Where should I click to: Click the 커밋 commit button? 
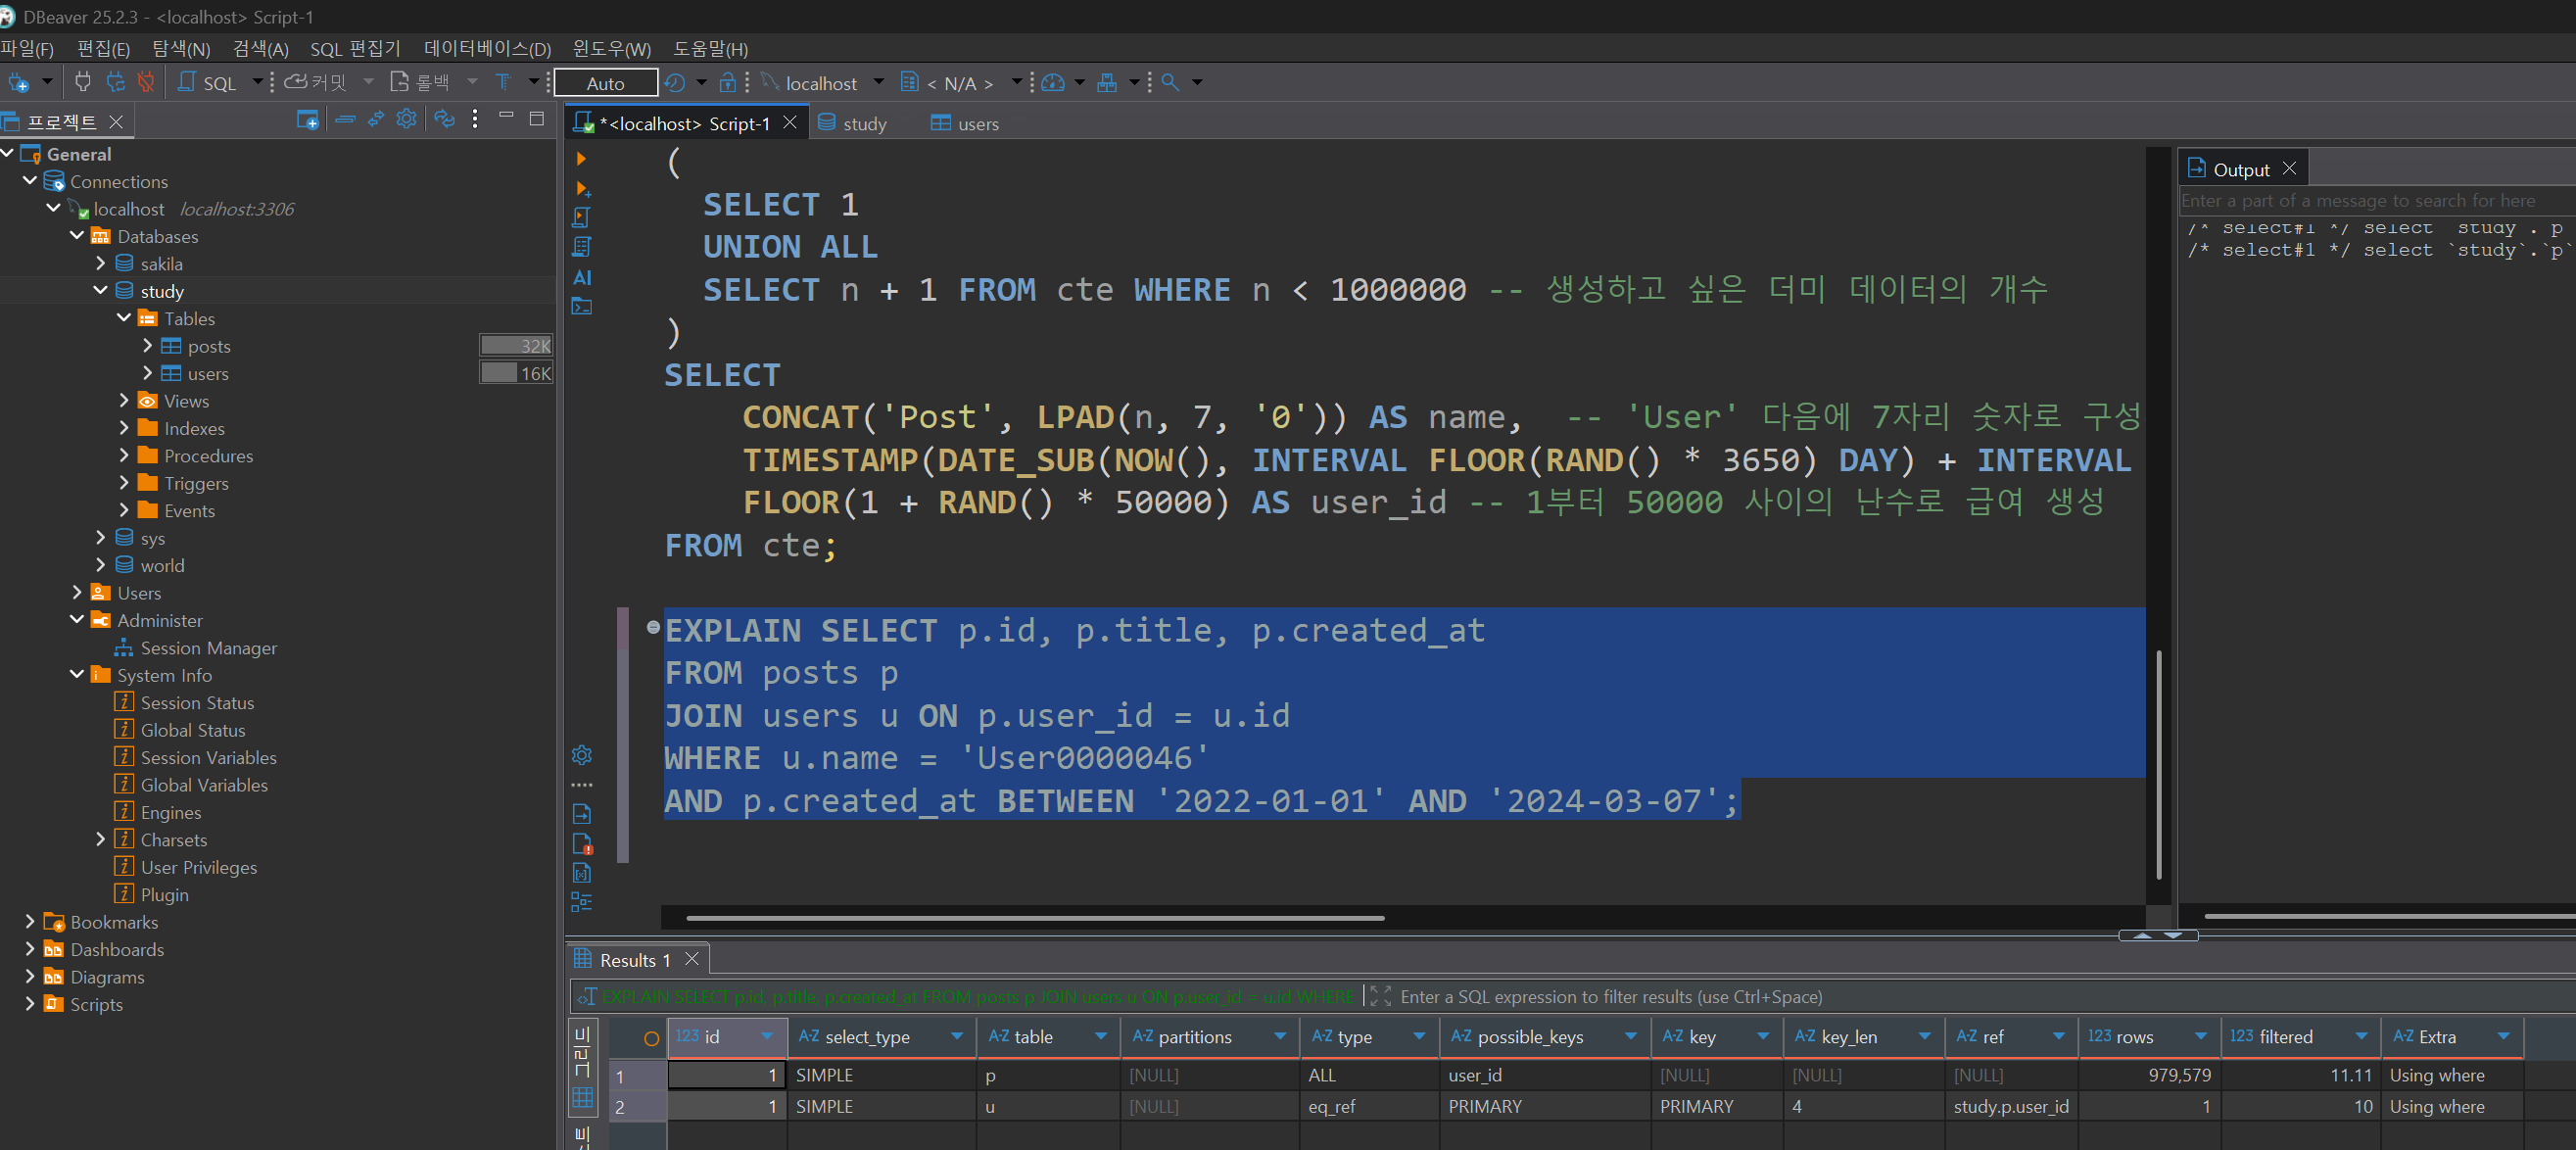pos(317,83)
